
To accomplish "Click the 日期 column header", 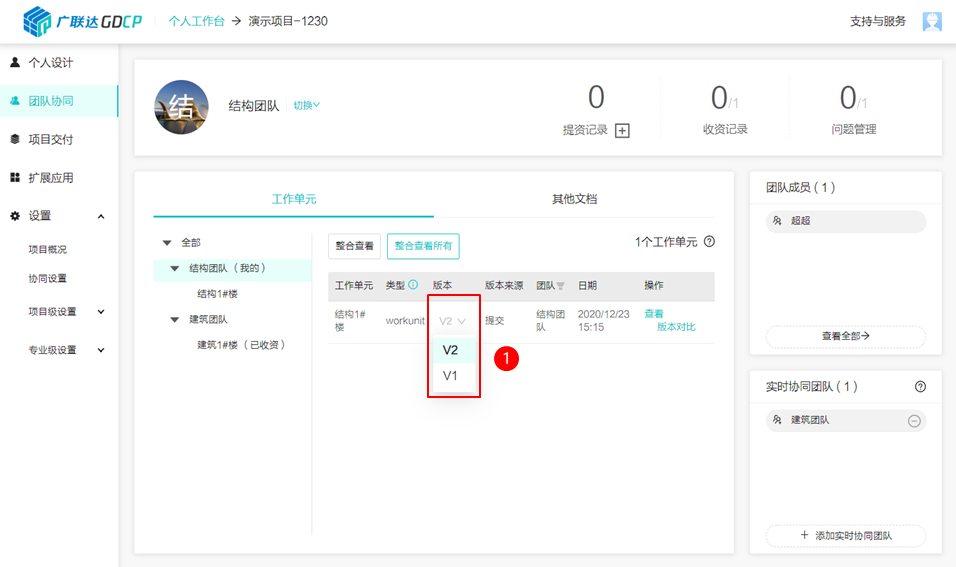I will coord(587,285).
